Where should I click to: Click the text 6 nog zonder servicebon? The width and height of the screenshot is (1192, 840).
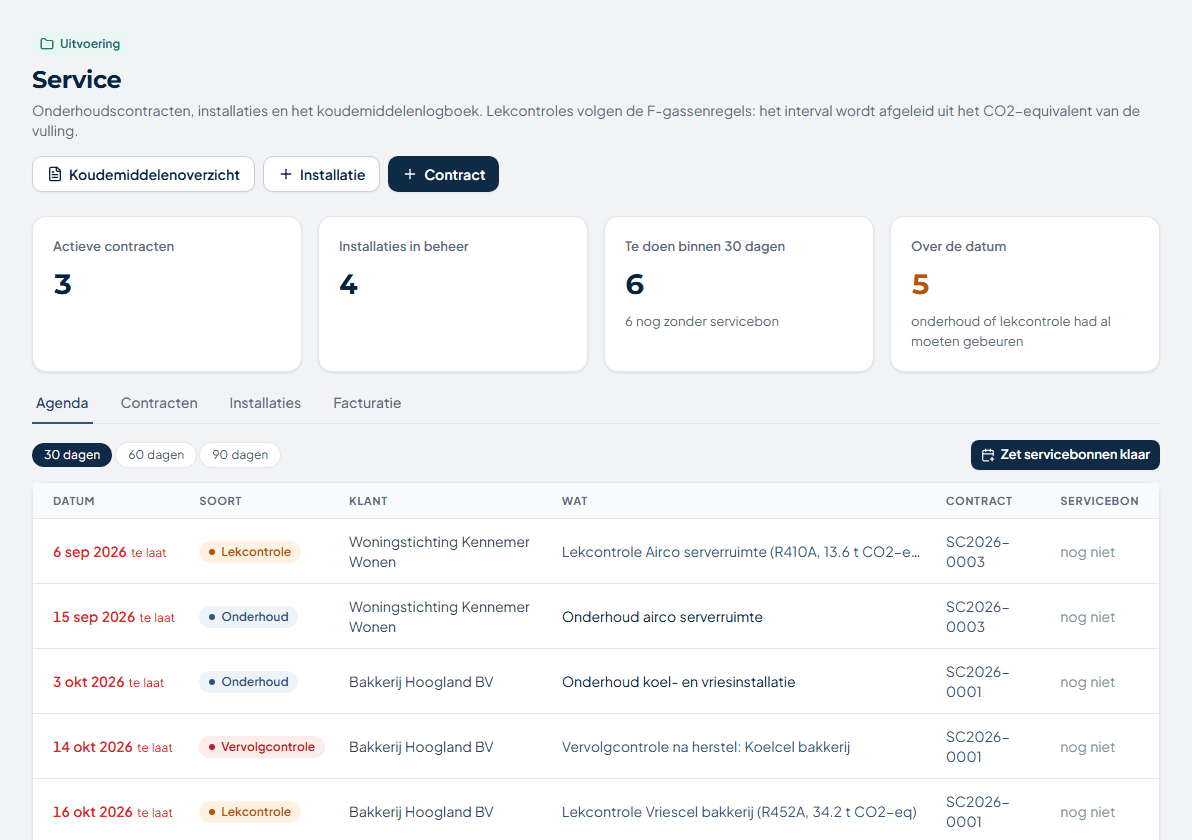click(x=702, y=322)
